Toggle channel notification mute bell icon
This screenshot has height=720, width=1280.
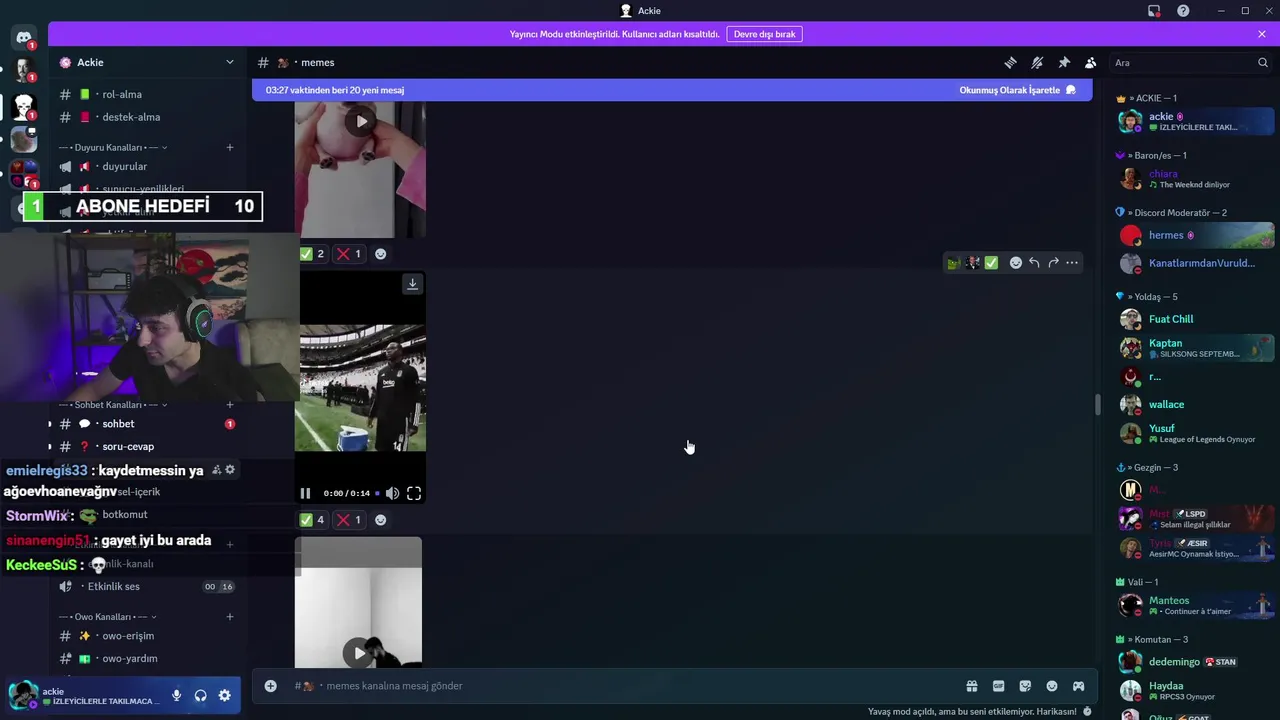(x=1037, y=62)
